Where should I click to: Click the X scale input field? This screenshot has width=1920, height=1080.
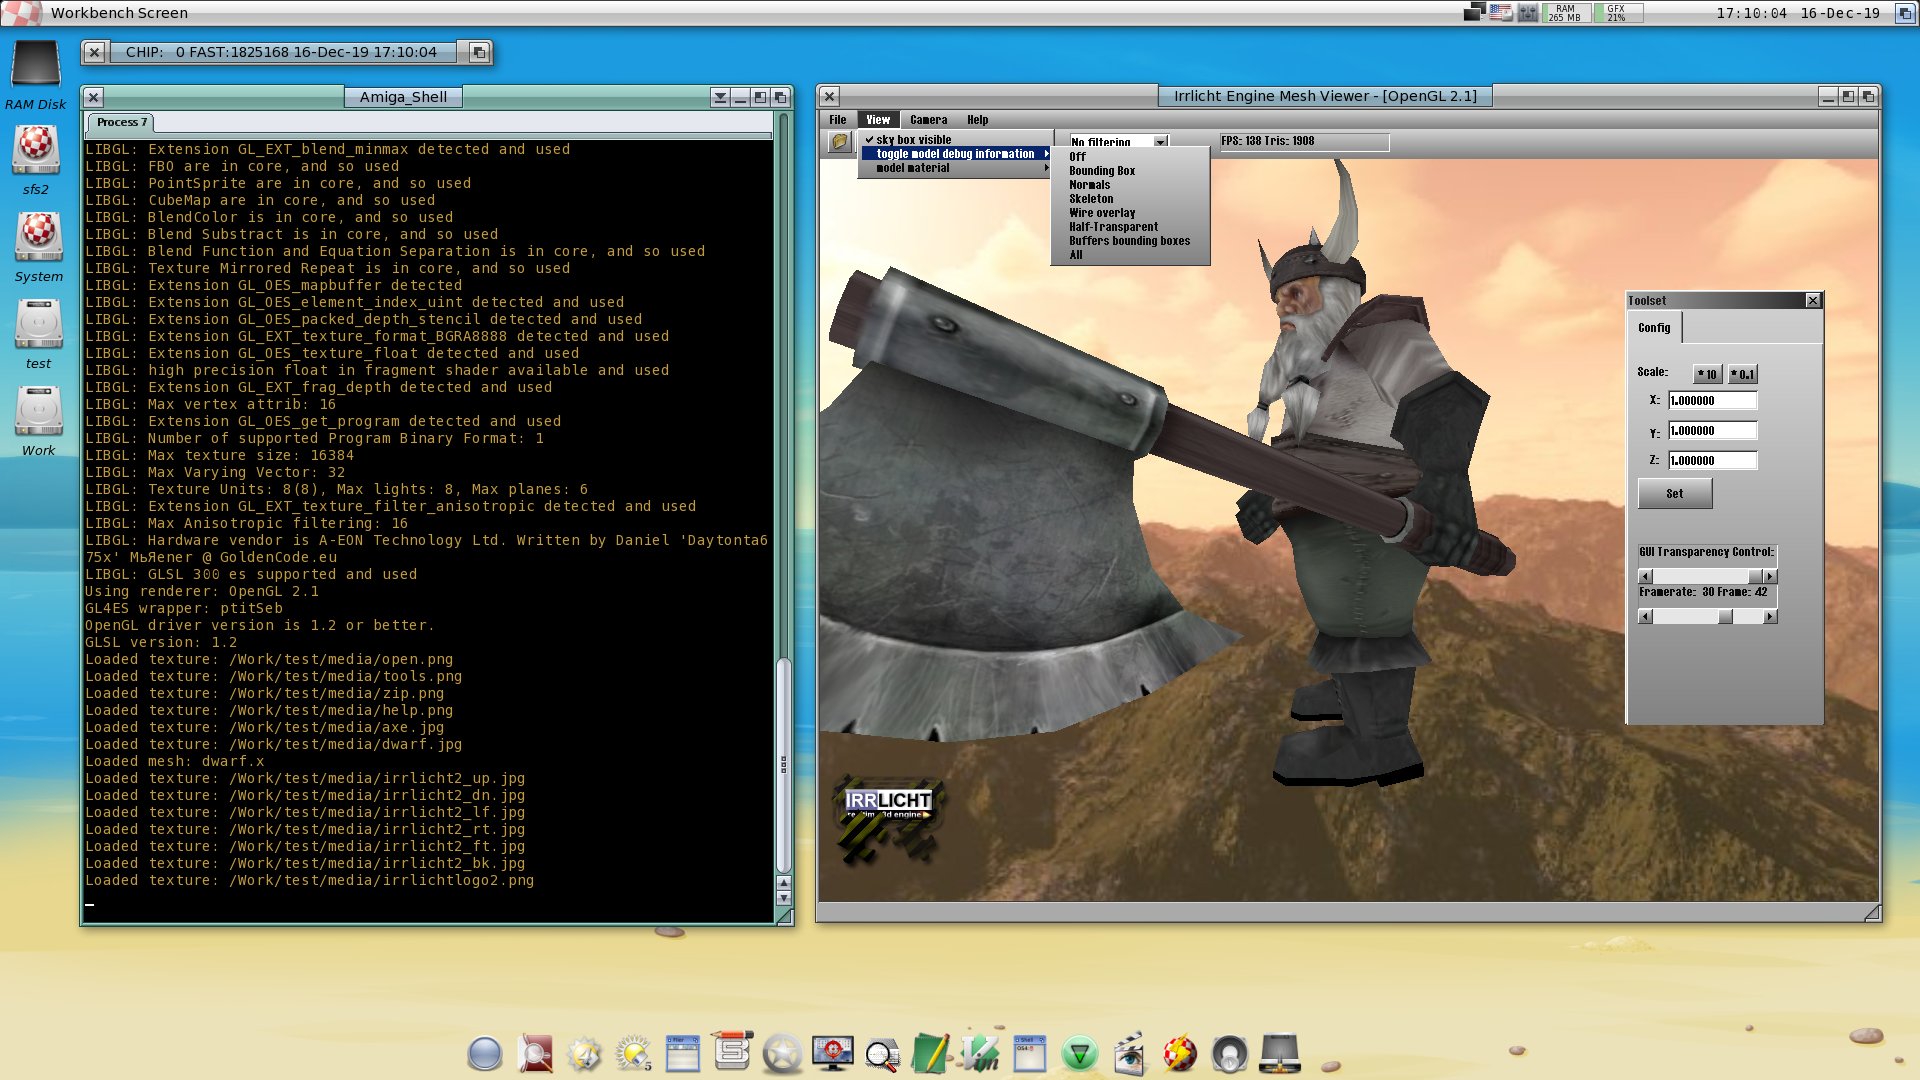[x=1712, y=401]
